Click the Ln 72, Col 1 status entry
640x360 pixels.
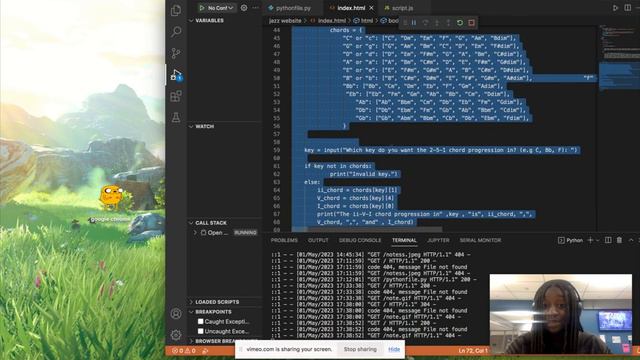point(472,351)
